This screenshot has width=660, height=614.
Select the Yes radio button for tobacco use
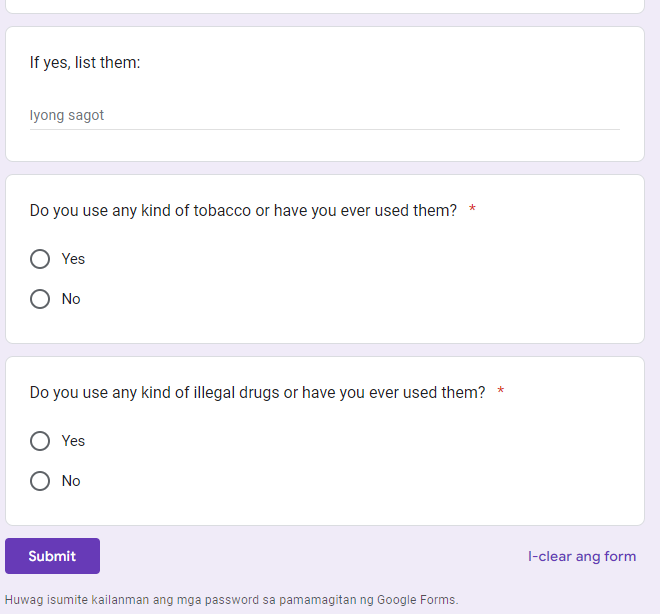click(x=40, y=259)
